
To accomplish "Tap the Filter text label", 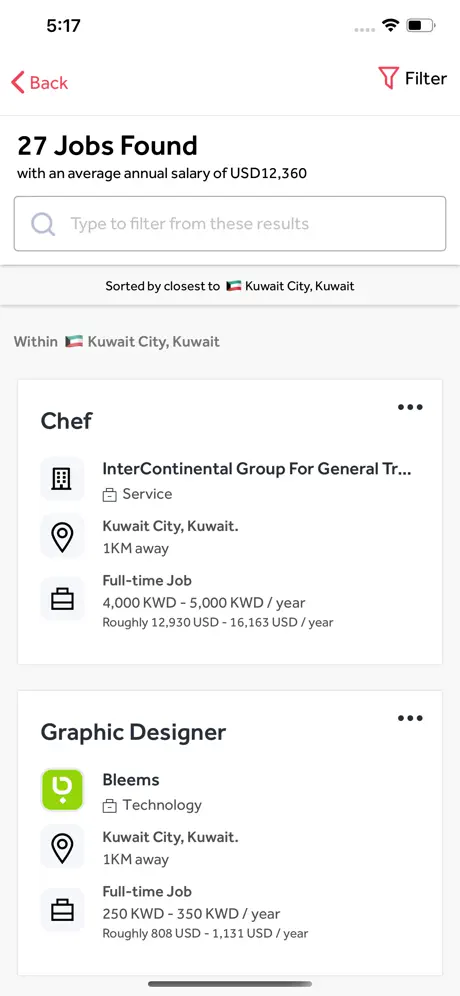I will pyautogui.click(x=426, y=79).
